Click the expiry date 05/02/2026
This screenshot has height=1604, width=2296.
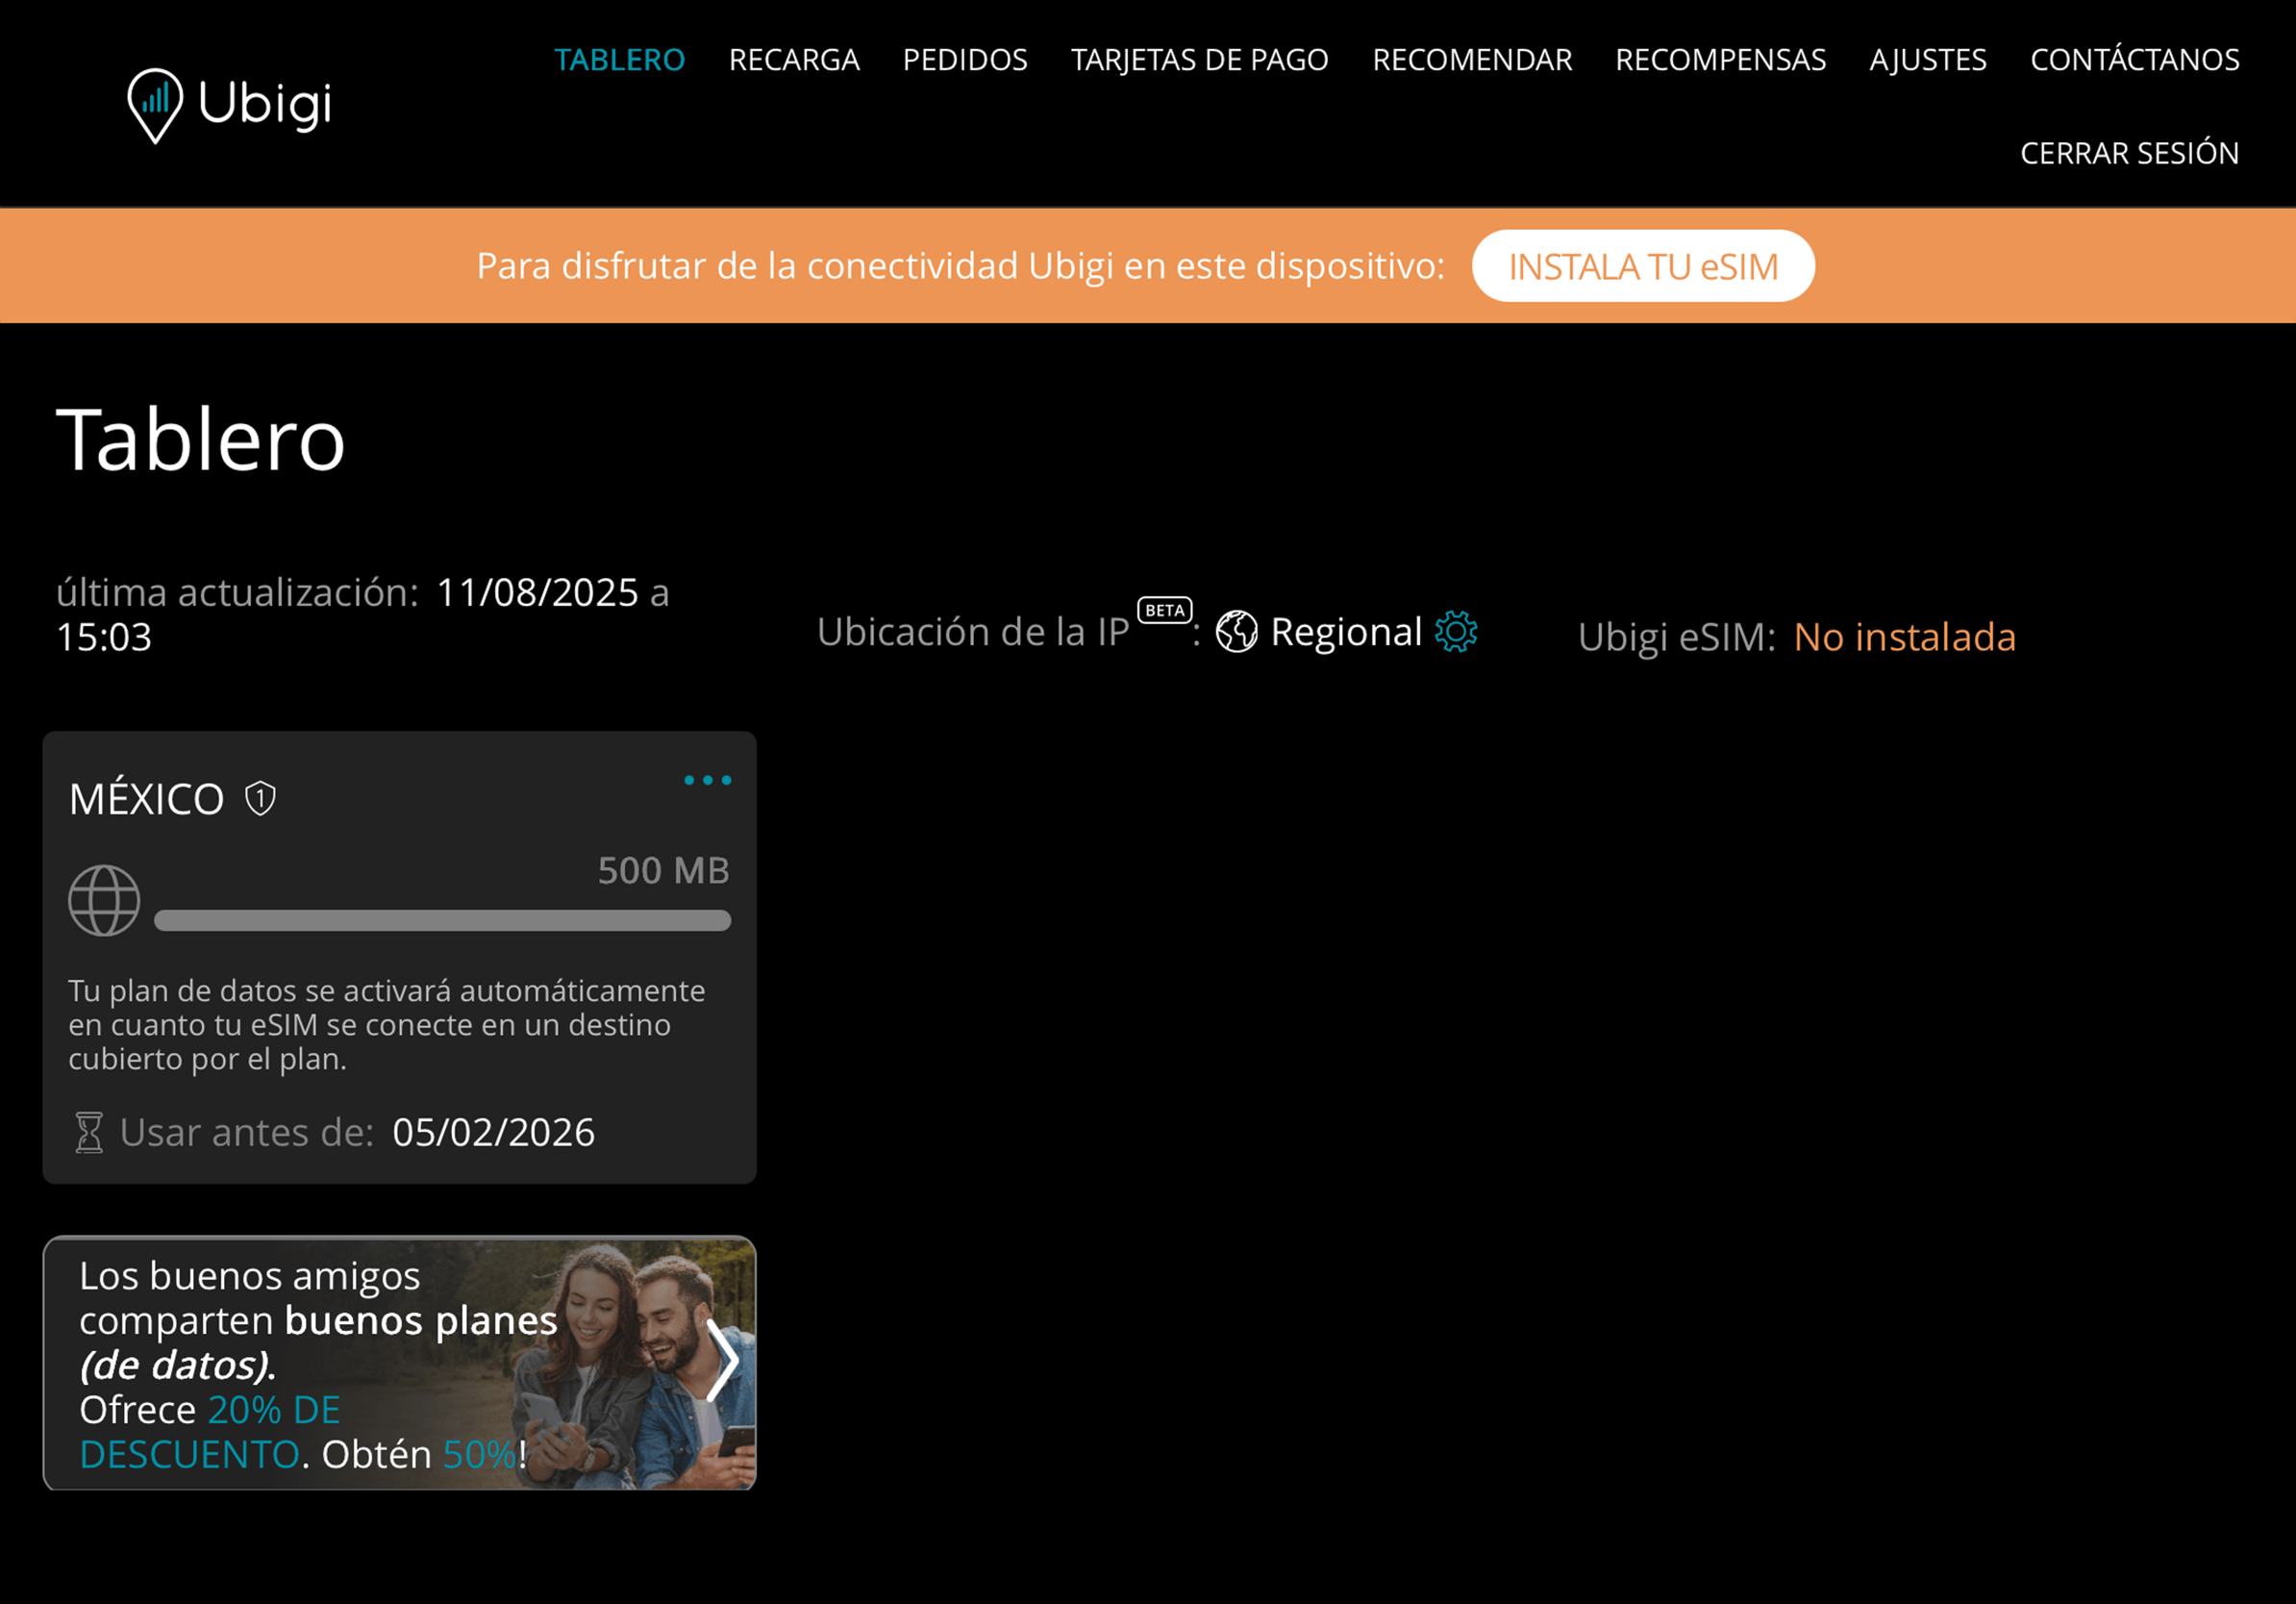click(x=494, y=1133)
